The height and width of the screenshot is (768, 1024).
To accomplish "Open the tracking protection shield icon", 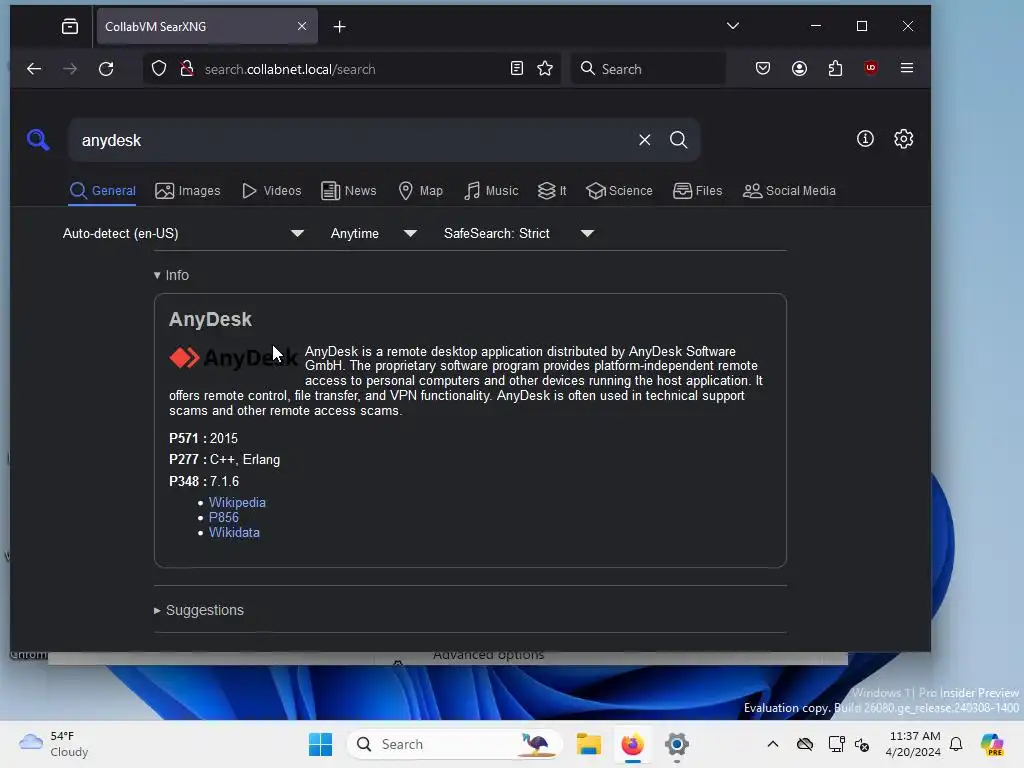I will (x=159, y=69).
